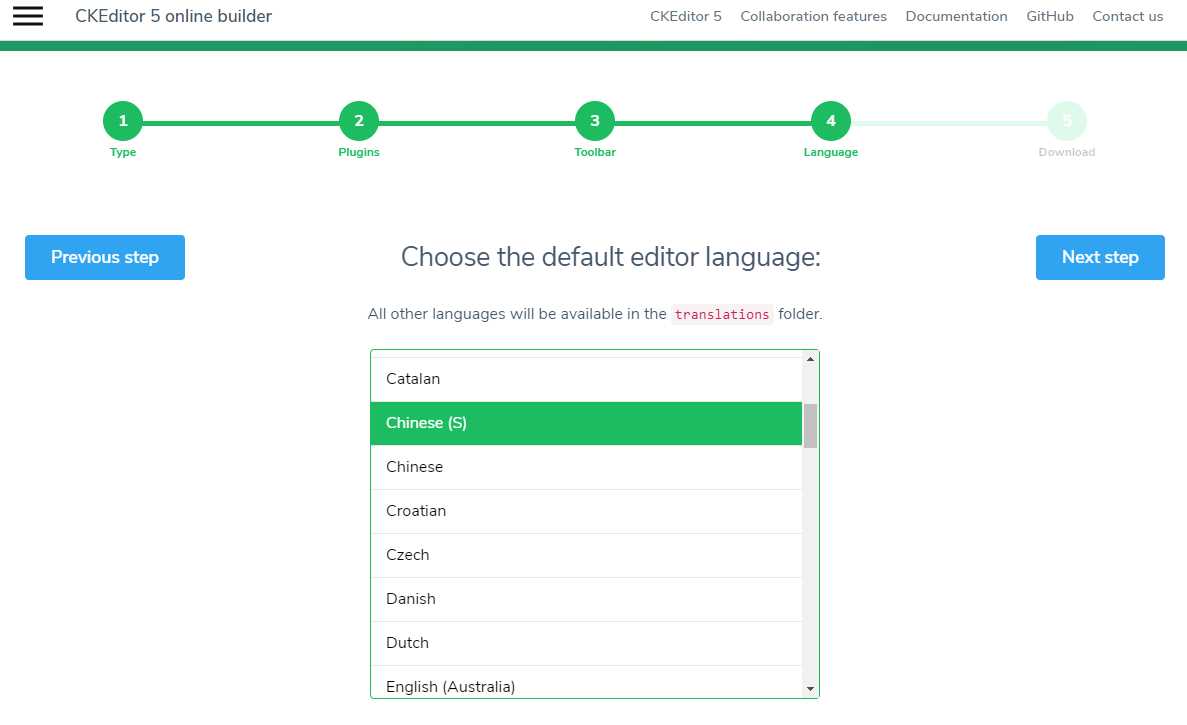Click the language list scroll-down arrow
Screen dimensions: 1187x725
tap(810, 689)
